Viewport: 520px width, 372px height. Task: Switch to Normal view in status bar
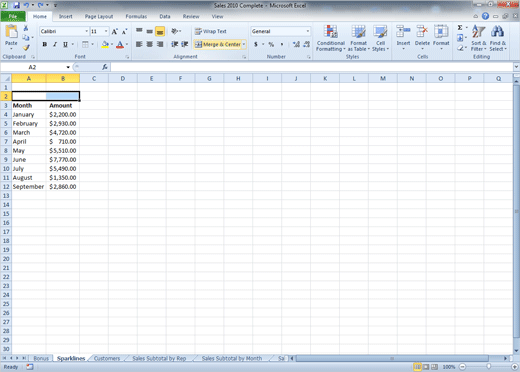(x=417, y=367)
